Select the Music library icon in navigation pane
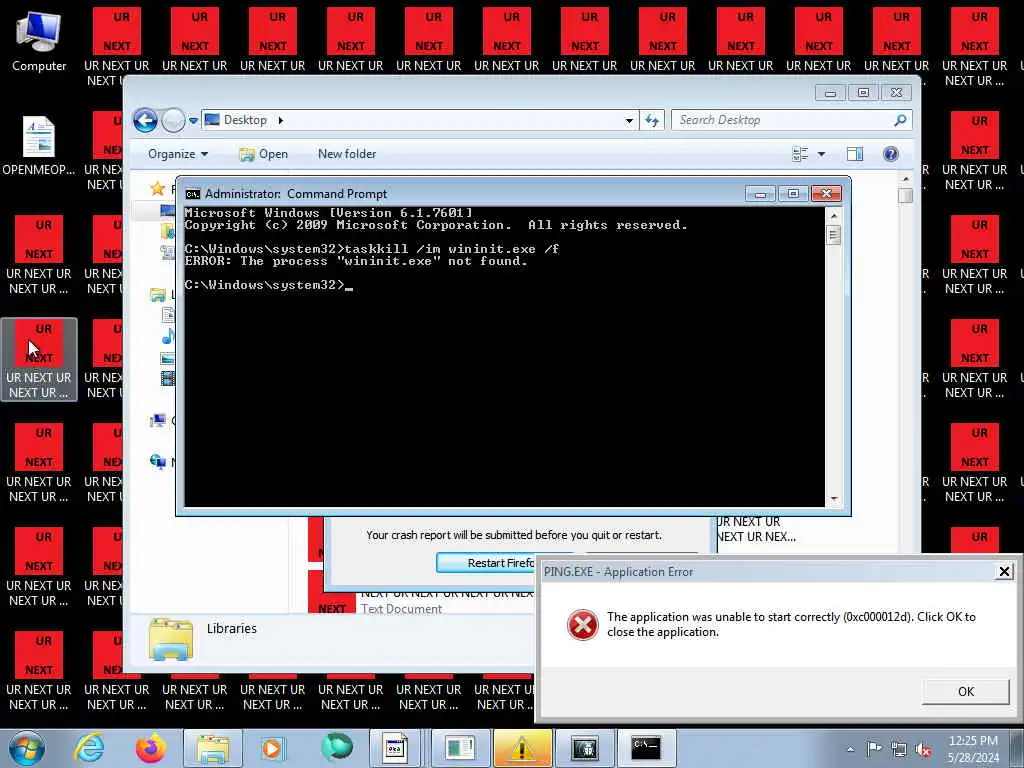The image size is (1024, 768). [x=168, y=336]
